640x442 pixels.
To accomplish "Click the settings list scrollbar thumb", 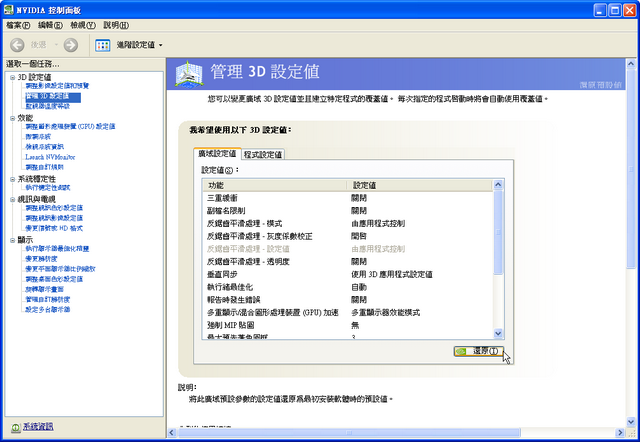I will [498, 232].
